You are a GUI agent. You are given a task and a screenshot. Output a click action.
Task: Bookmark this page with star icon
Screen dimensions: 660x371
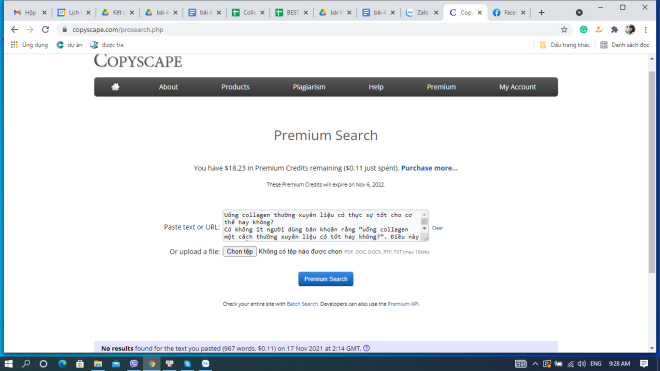[564, 29]
